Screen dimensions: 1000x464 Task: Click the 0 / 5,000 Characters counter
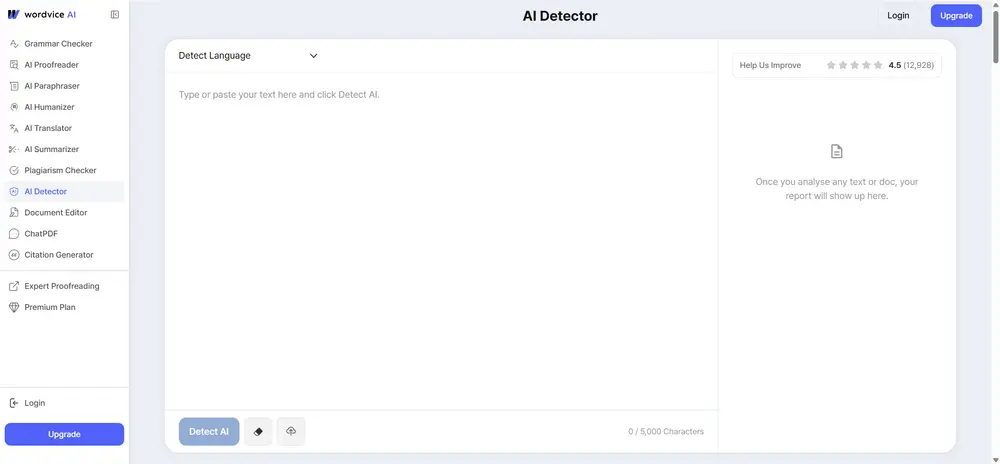click(x=666, y=431)
